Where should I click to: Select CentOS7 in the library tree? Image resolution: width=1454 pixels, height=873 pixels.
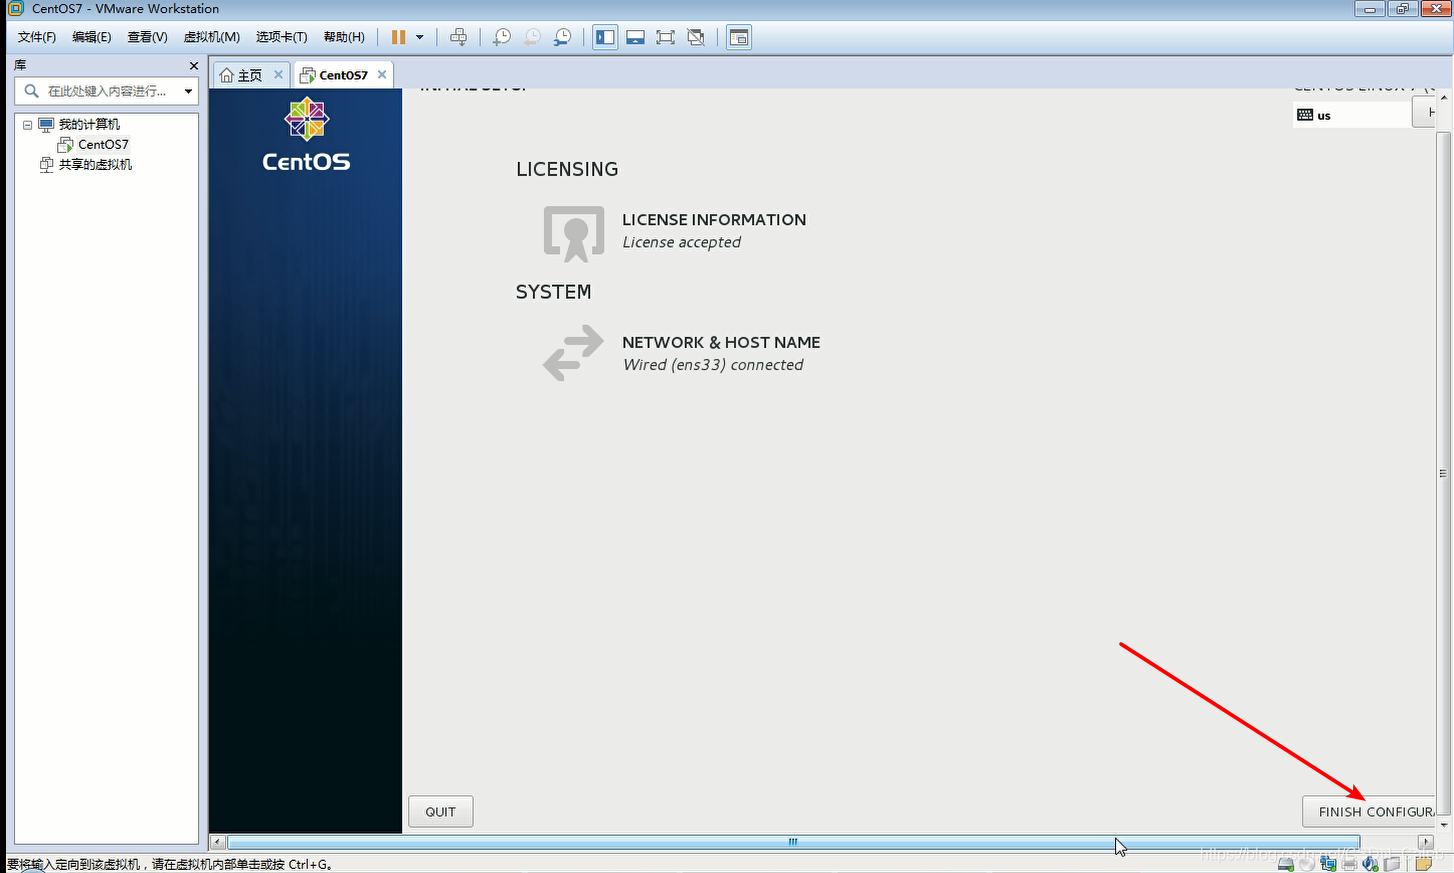[x=103, y=144]
